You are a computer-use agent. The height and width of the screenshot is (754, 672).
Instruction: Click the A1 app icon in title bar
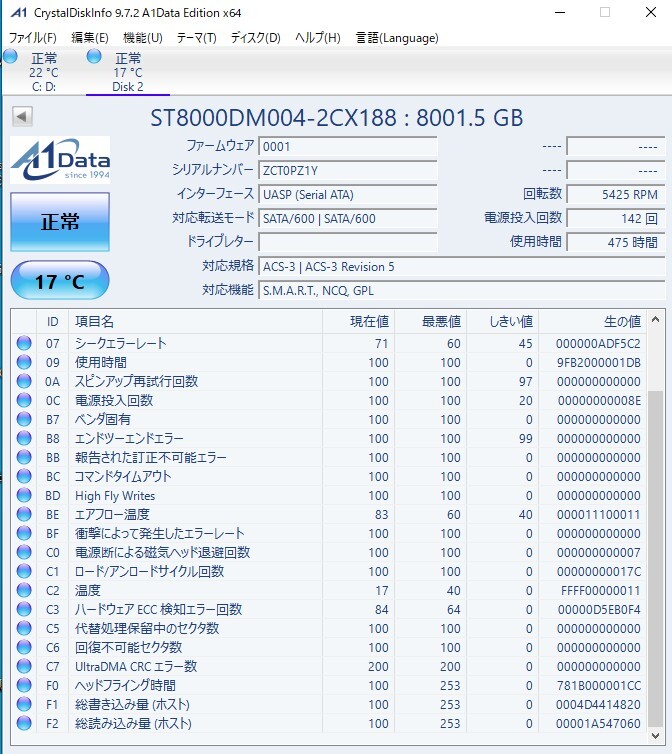click(x=18, y=13)
